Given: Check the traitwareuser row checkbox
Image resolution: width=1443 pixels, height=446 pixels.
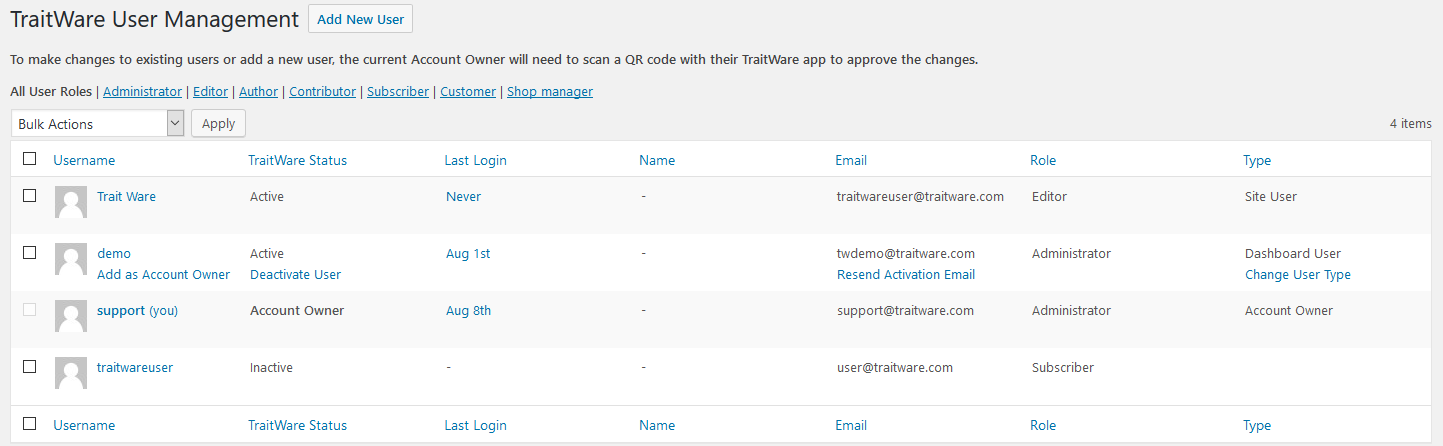Looking at the screenshot, I should [30, 366].
